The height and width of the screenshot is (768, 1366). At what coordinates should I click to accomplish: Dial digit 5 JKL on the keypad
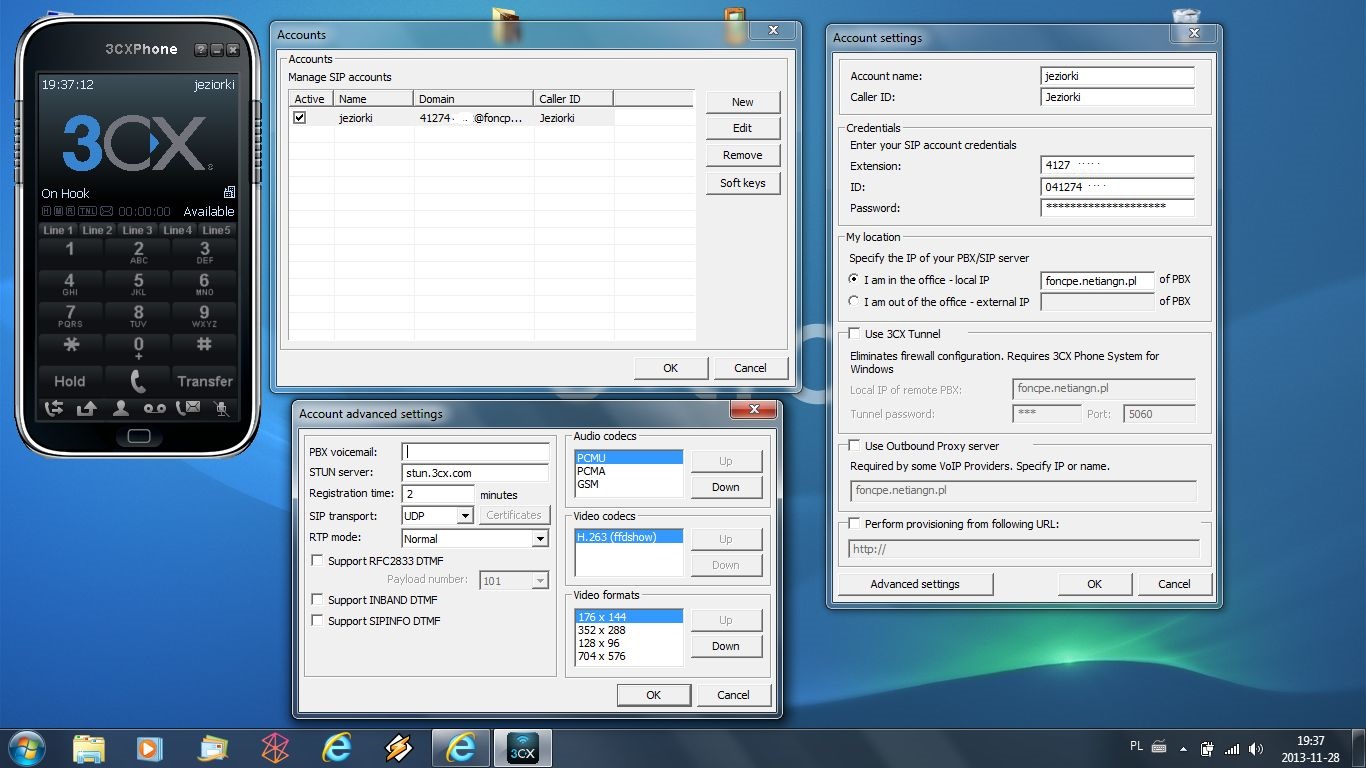coord(138,284)
